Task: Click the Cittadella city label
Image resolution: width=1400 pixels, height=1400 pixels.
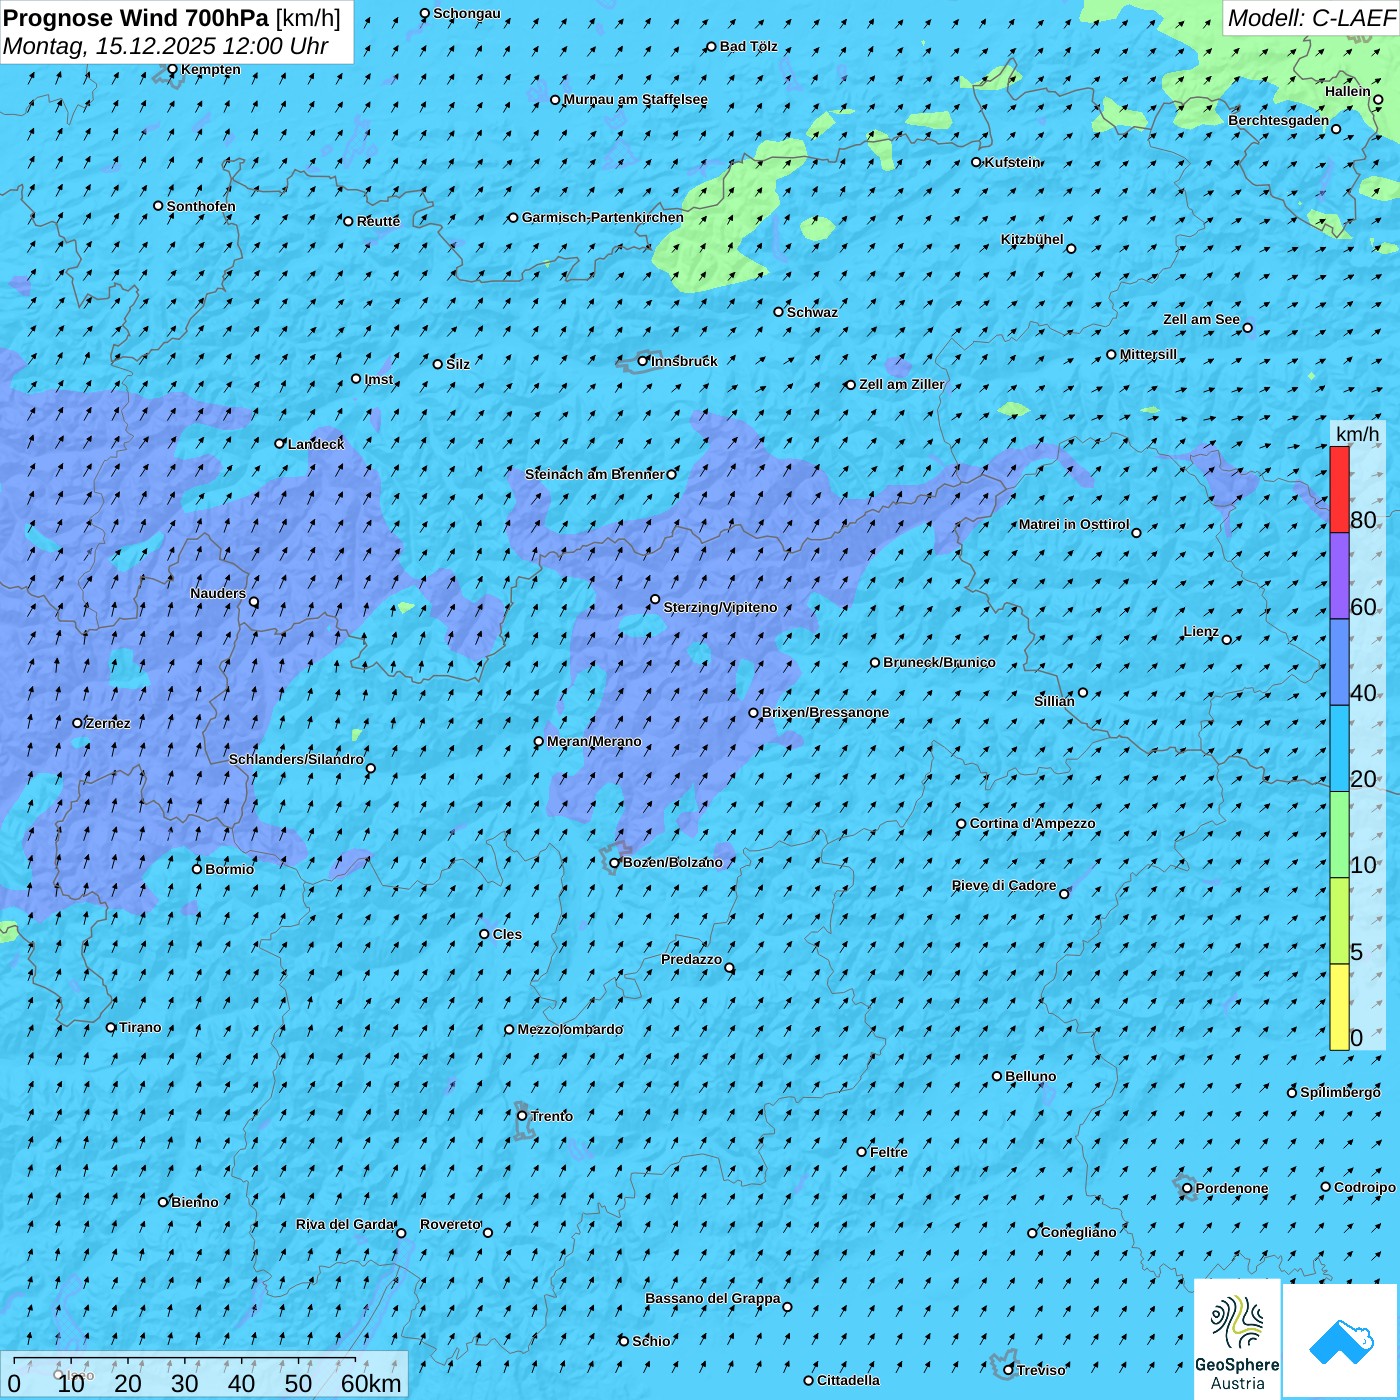Action: pyautogui.click(x=848, y=1380)
